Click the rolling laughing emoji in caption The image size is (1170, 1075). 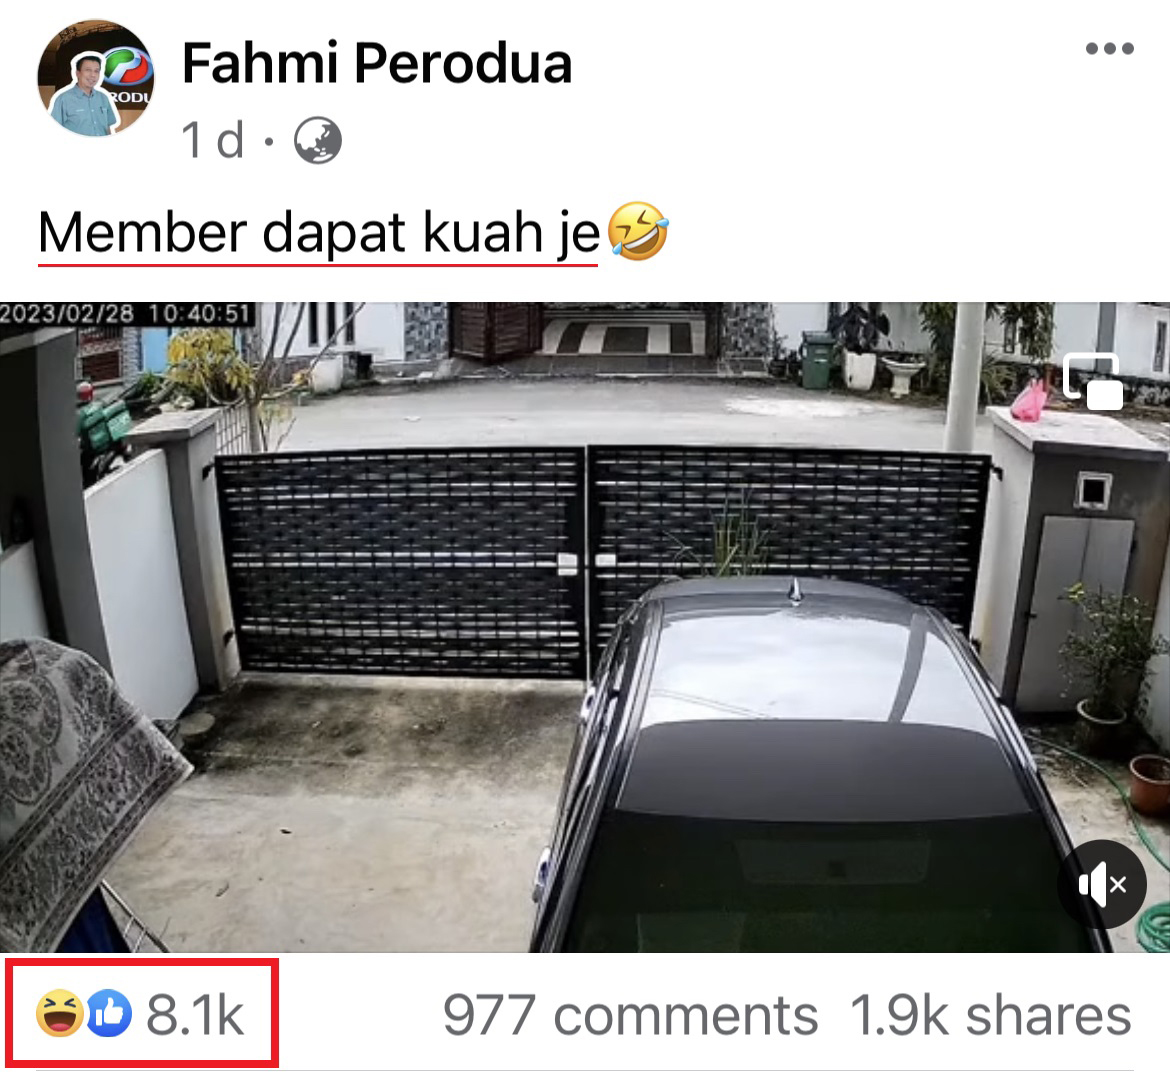[x=638, y=231]
